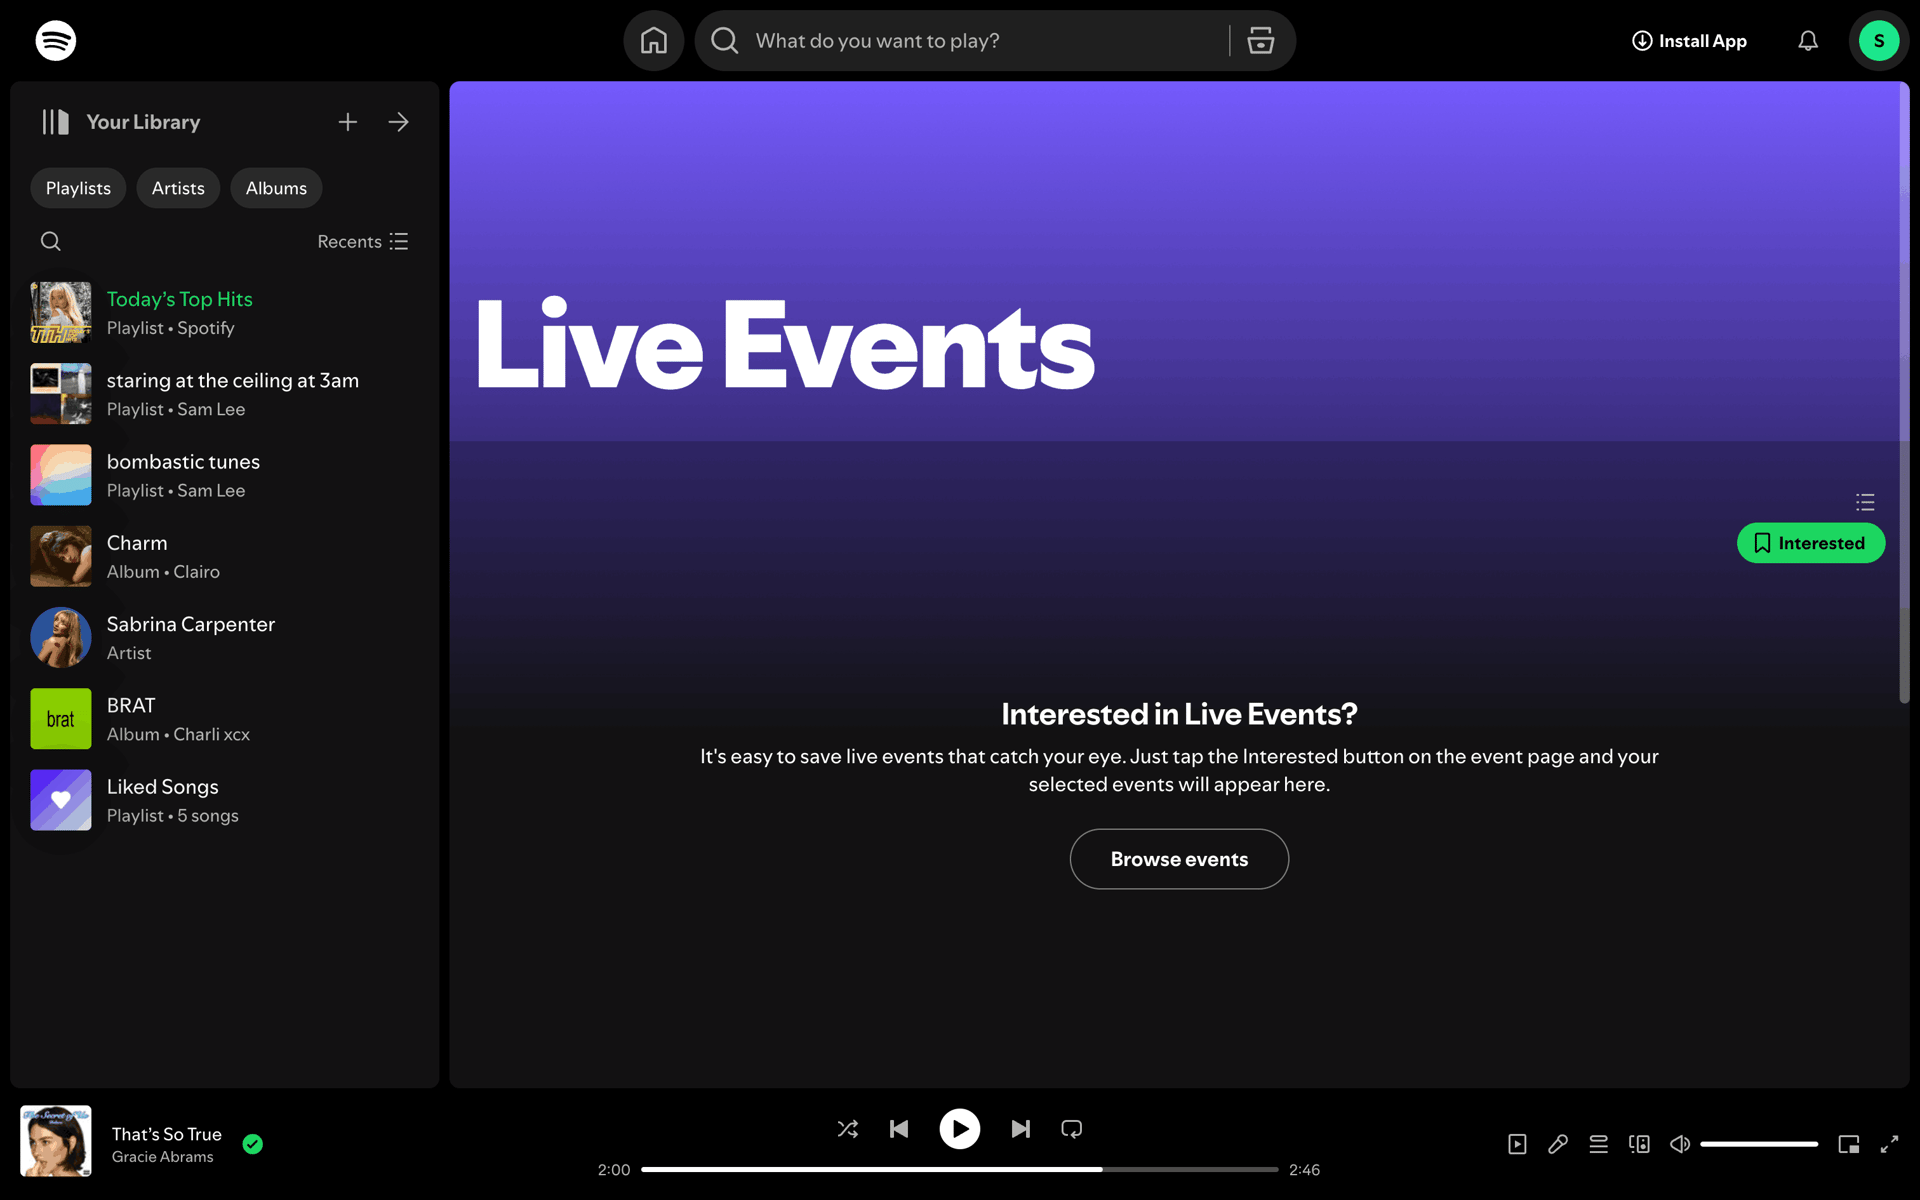Screen dimensions: 1920x1200
Task: Collapse Your Library using library icon
Action: click(x=56, y=122)
